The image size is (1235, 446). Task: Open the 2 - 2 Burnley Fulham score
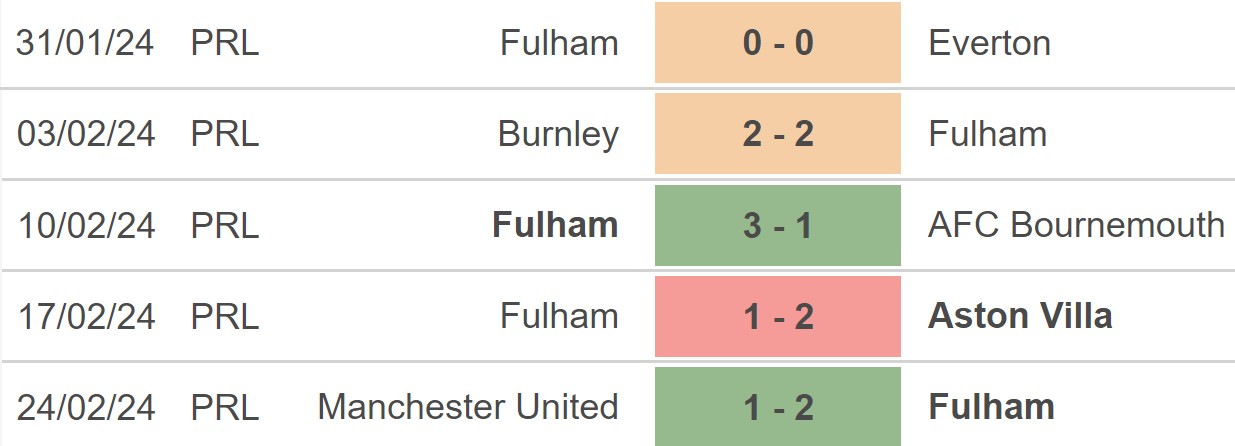778,133
